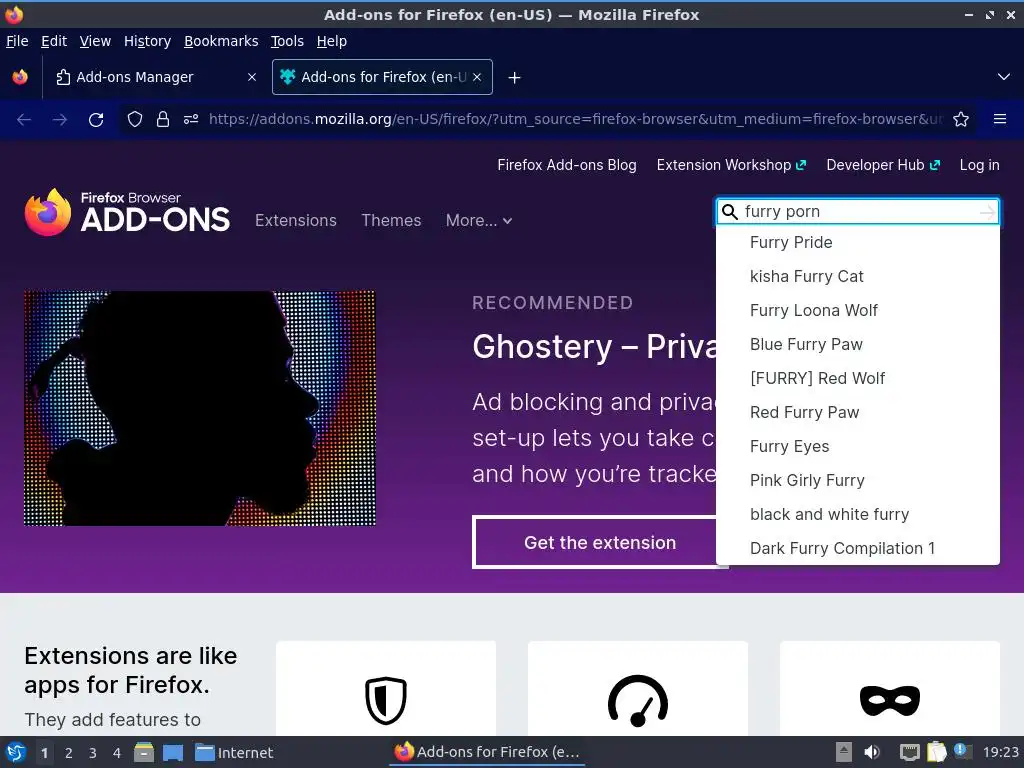The height and width of the screenshot is (768, 1024).
Task: Open the Extension Workshop link
Action: [731, 165]
